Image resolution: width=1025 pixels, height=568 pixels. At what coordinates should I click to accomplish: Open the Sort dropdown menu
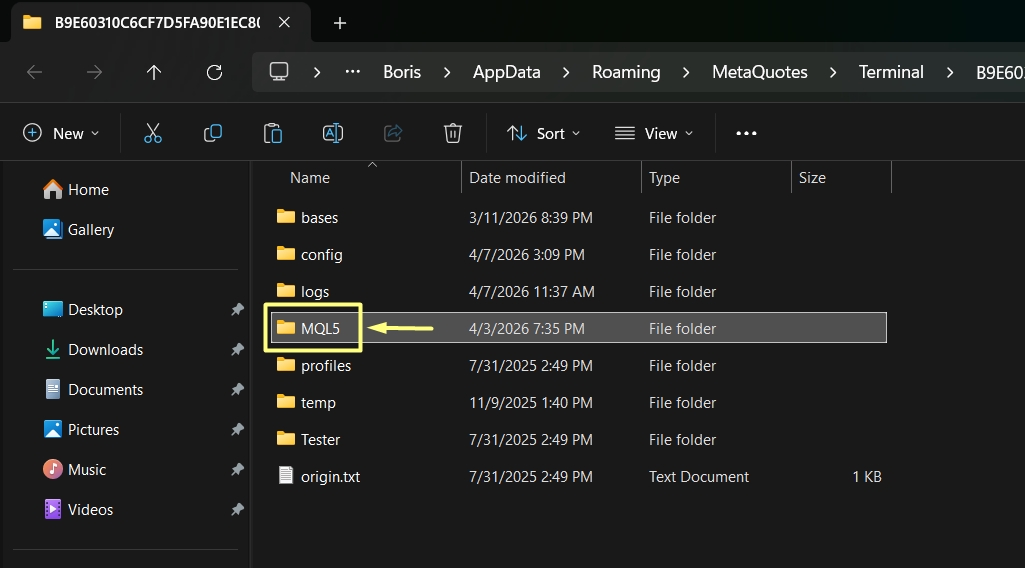[543, 133]
